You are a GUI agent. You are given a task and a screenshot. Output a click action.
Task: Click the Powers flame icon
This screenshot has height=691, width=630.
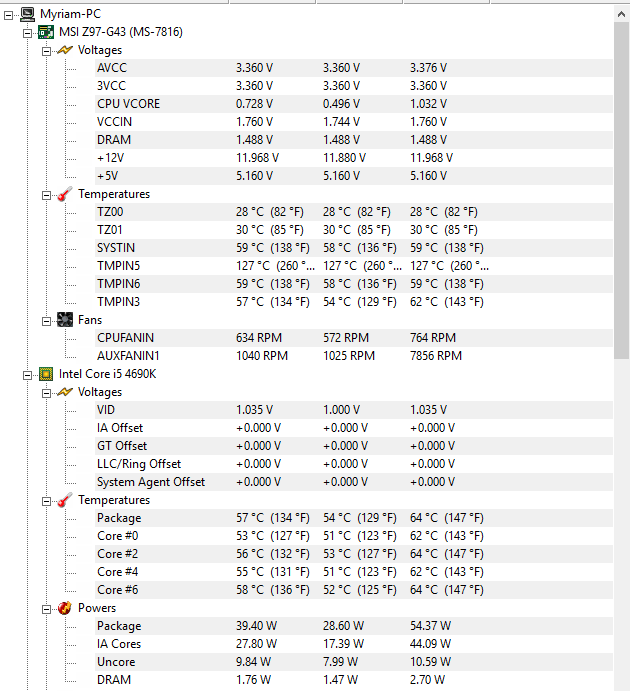tap(65, 608)
